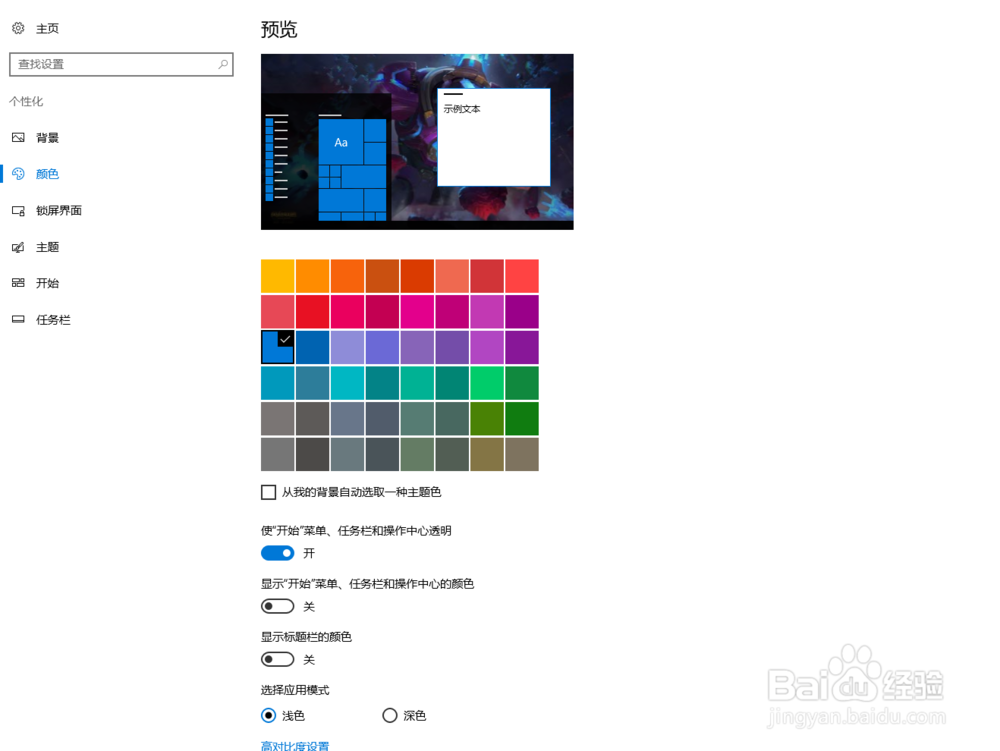Choose the light lavender swatch
Image resolution: width=1000 pixels, height=751 pixels.
coord(348,347)
